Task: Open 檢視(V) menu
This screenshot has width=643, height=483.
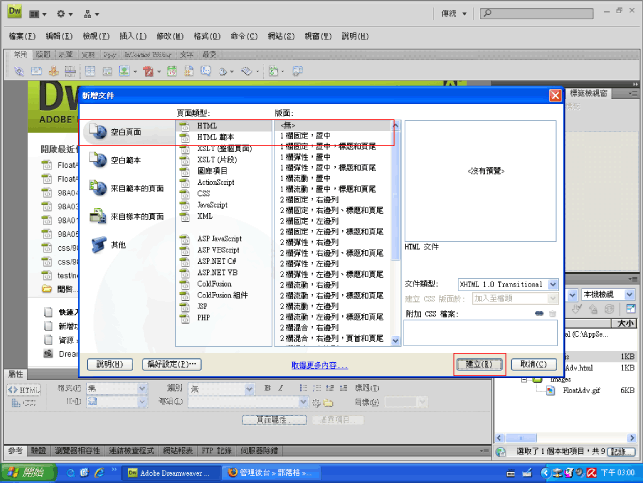Action: 96,36
